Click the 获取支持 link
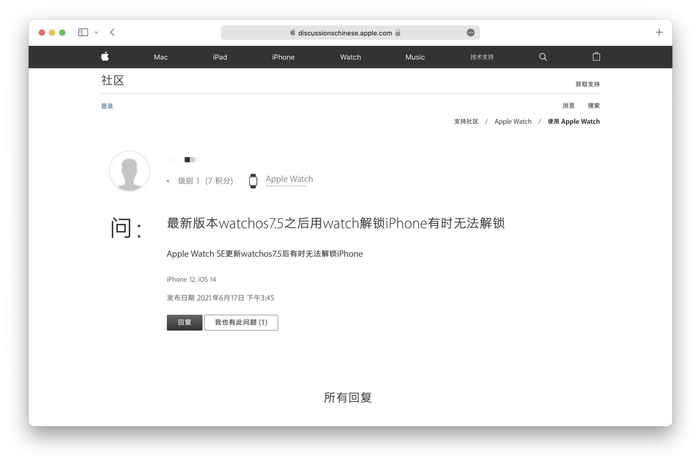This screenshot has width=700, height=464. (588, 84)
